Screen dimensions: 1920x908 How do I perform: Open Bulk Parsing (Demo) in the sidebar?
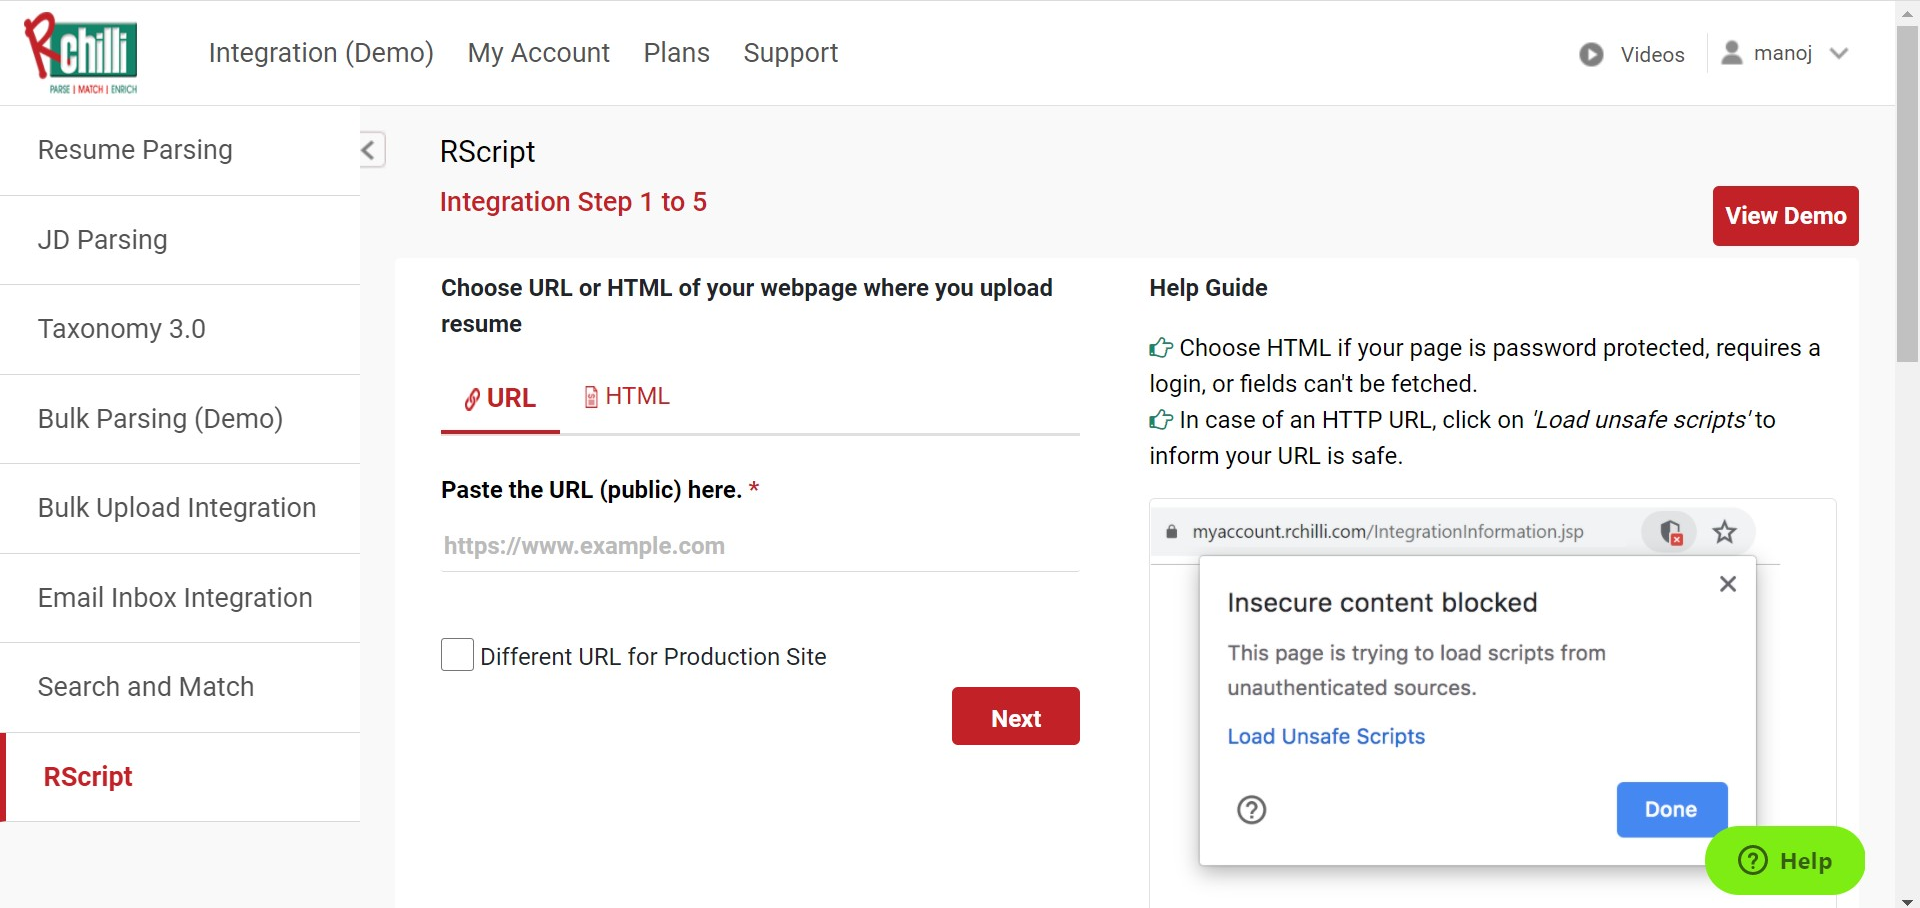[x=180, y=419]
